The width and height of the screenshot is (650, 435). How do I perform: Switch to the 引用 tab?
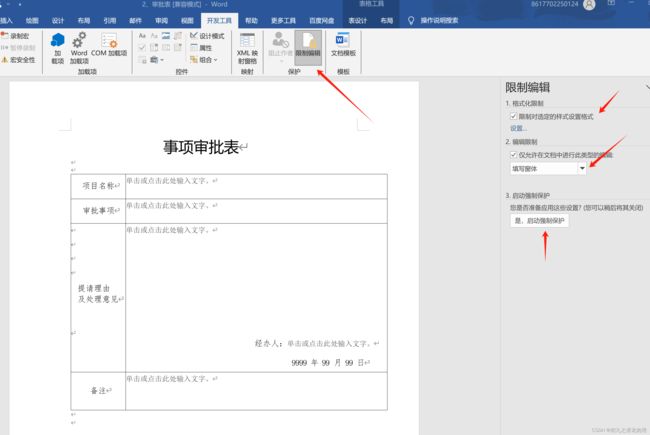pos(109,20)
